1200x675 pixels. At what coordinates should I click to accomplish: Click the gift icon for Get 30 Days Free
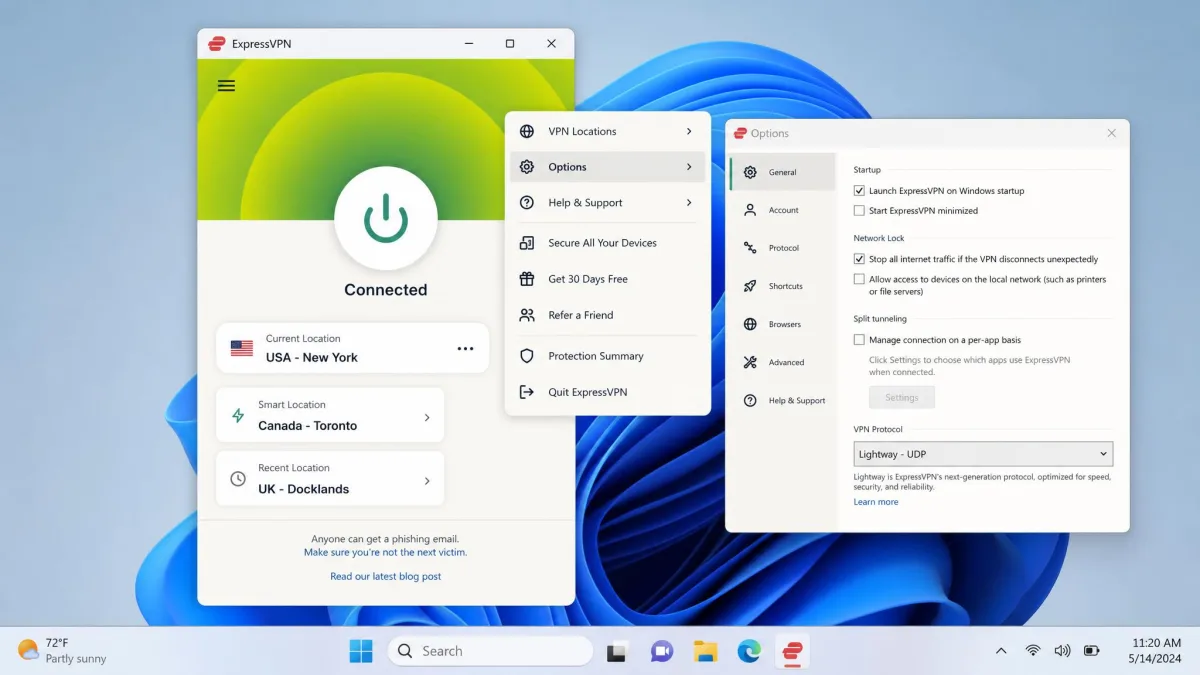[x=527, y=279]
